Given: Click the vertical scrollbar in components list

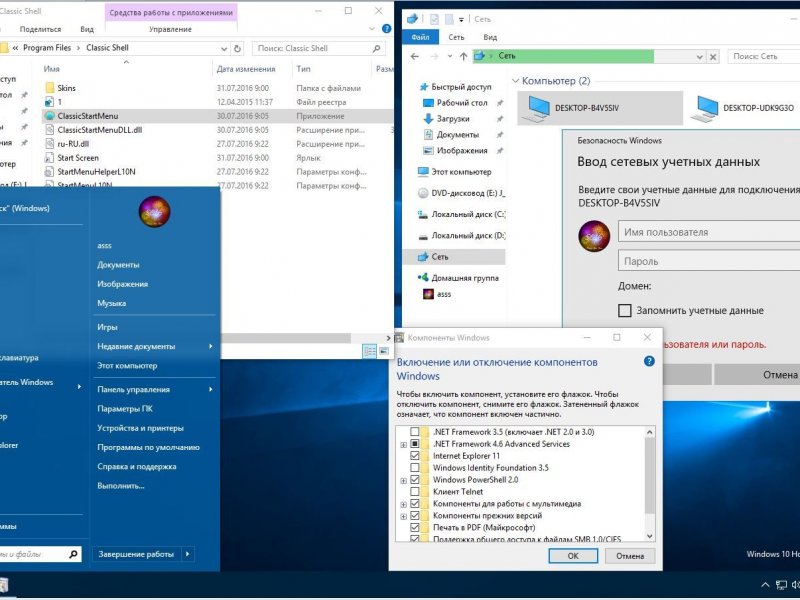Looking at the screenshot, I should (649, 476).
